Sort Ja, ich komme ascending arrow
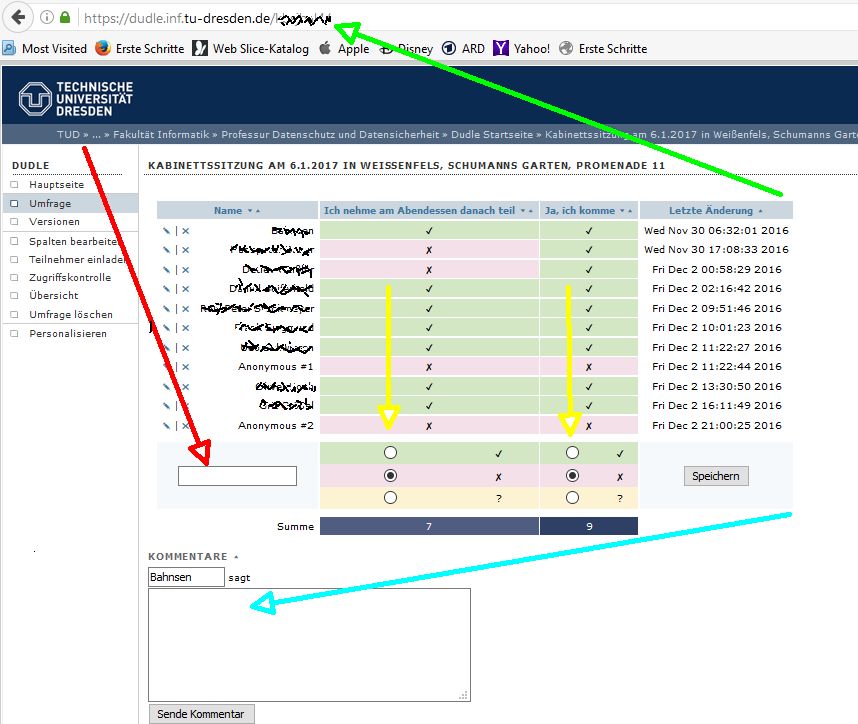Viewport: 858px width, 724px height. click(x=630, y=211)
